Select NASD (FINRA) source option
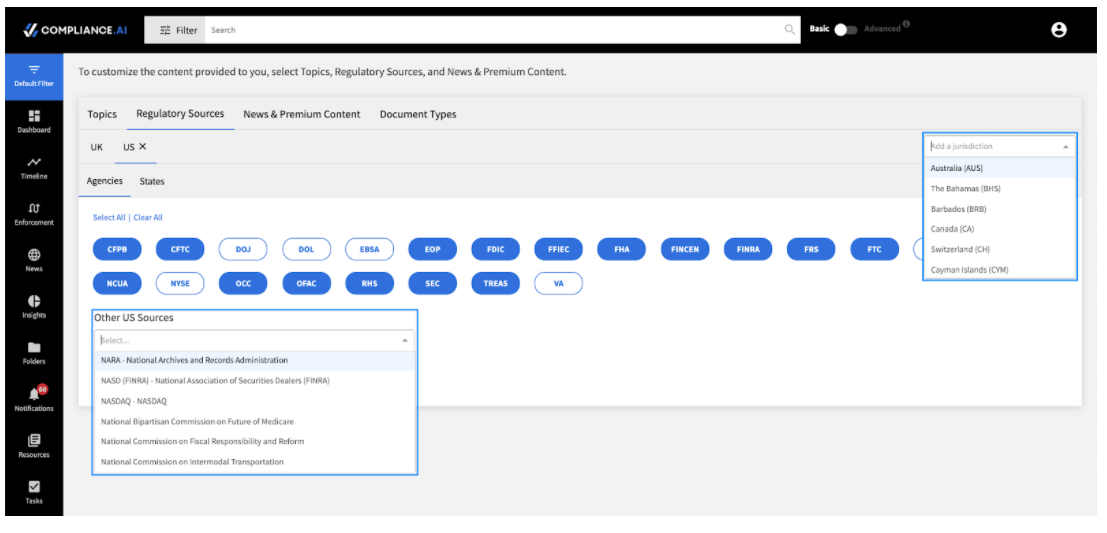This screenshot has width=1107, height=533. point(255,381)
